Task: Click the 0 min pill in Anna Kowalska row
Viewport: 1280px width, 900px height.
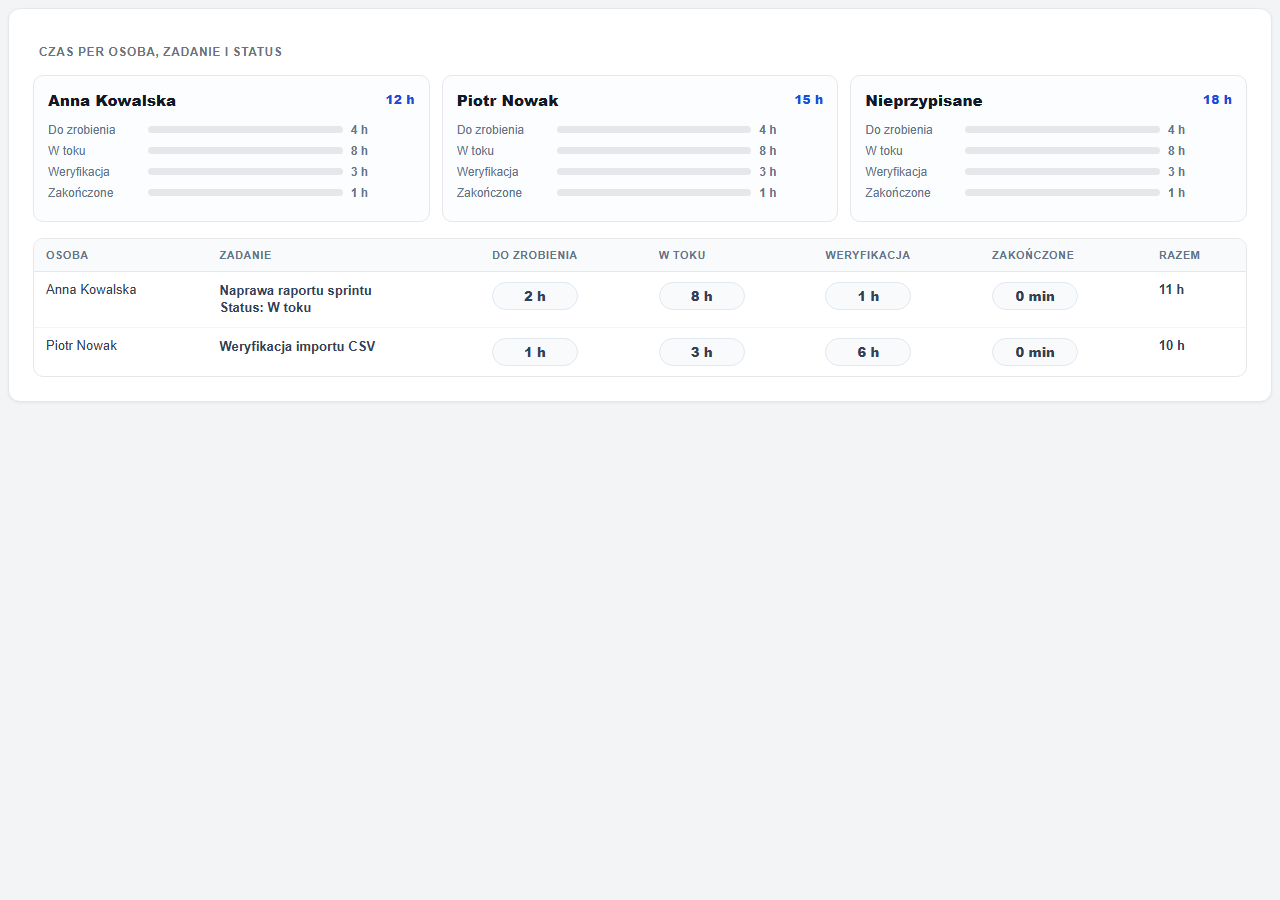Action: point(1035,296)
